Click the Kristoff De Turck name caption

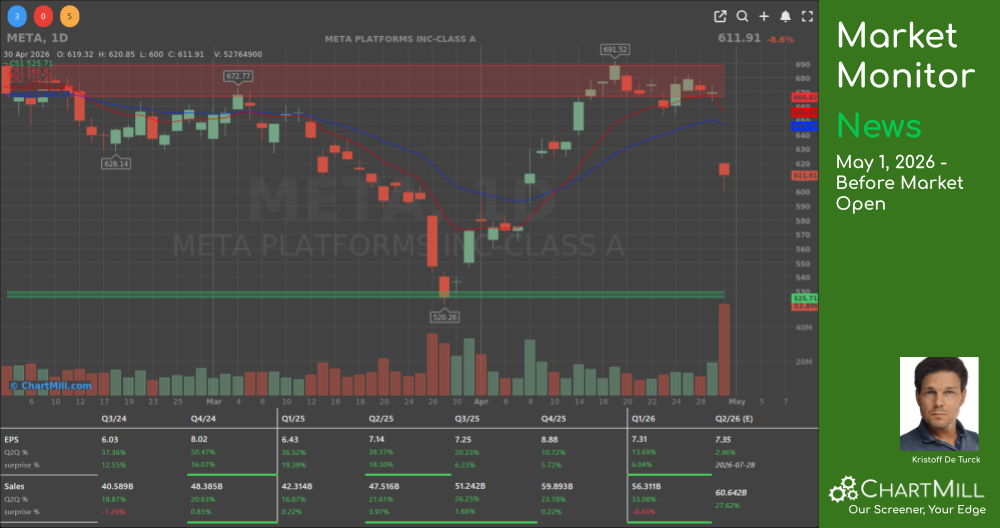[x=946, y=459]
